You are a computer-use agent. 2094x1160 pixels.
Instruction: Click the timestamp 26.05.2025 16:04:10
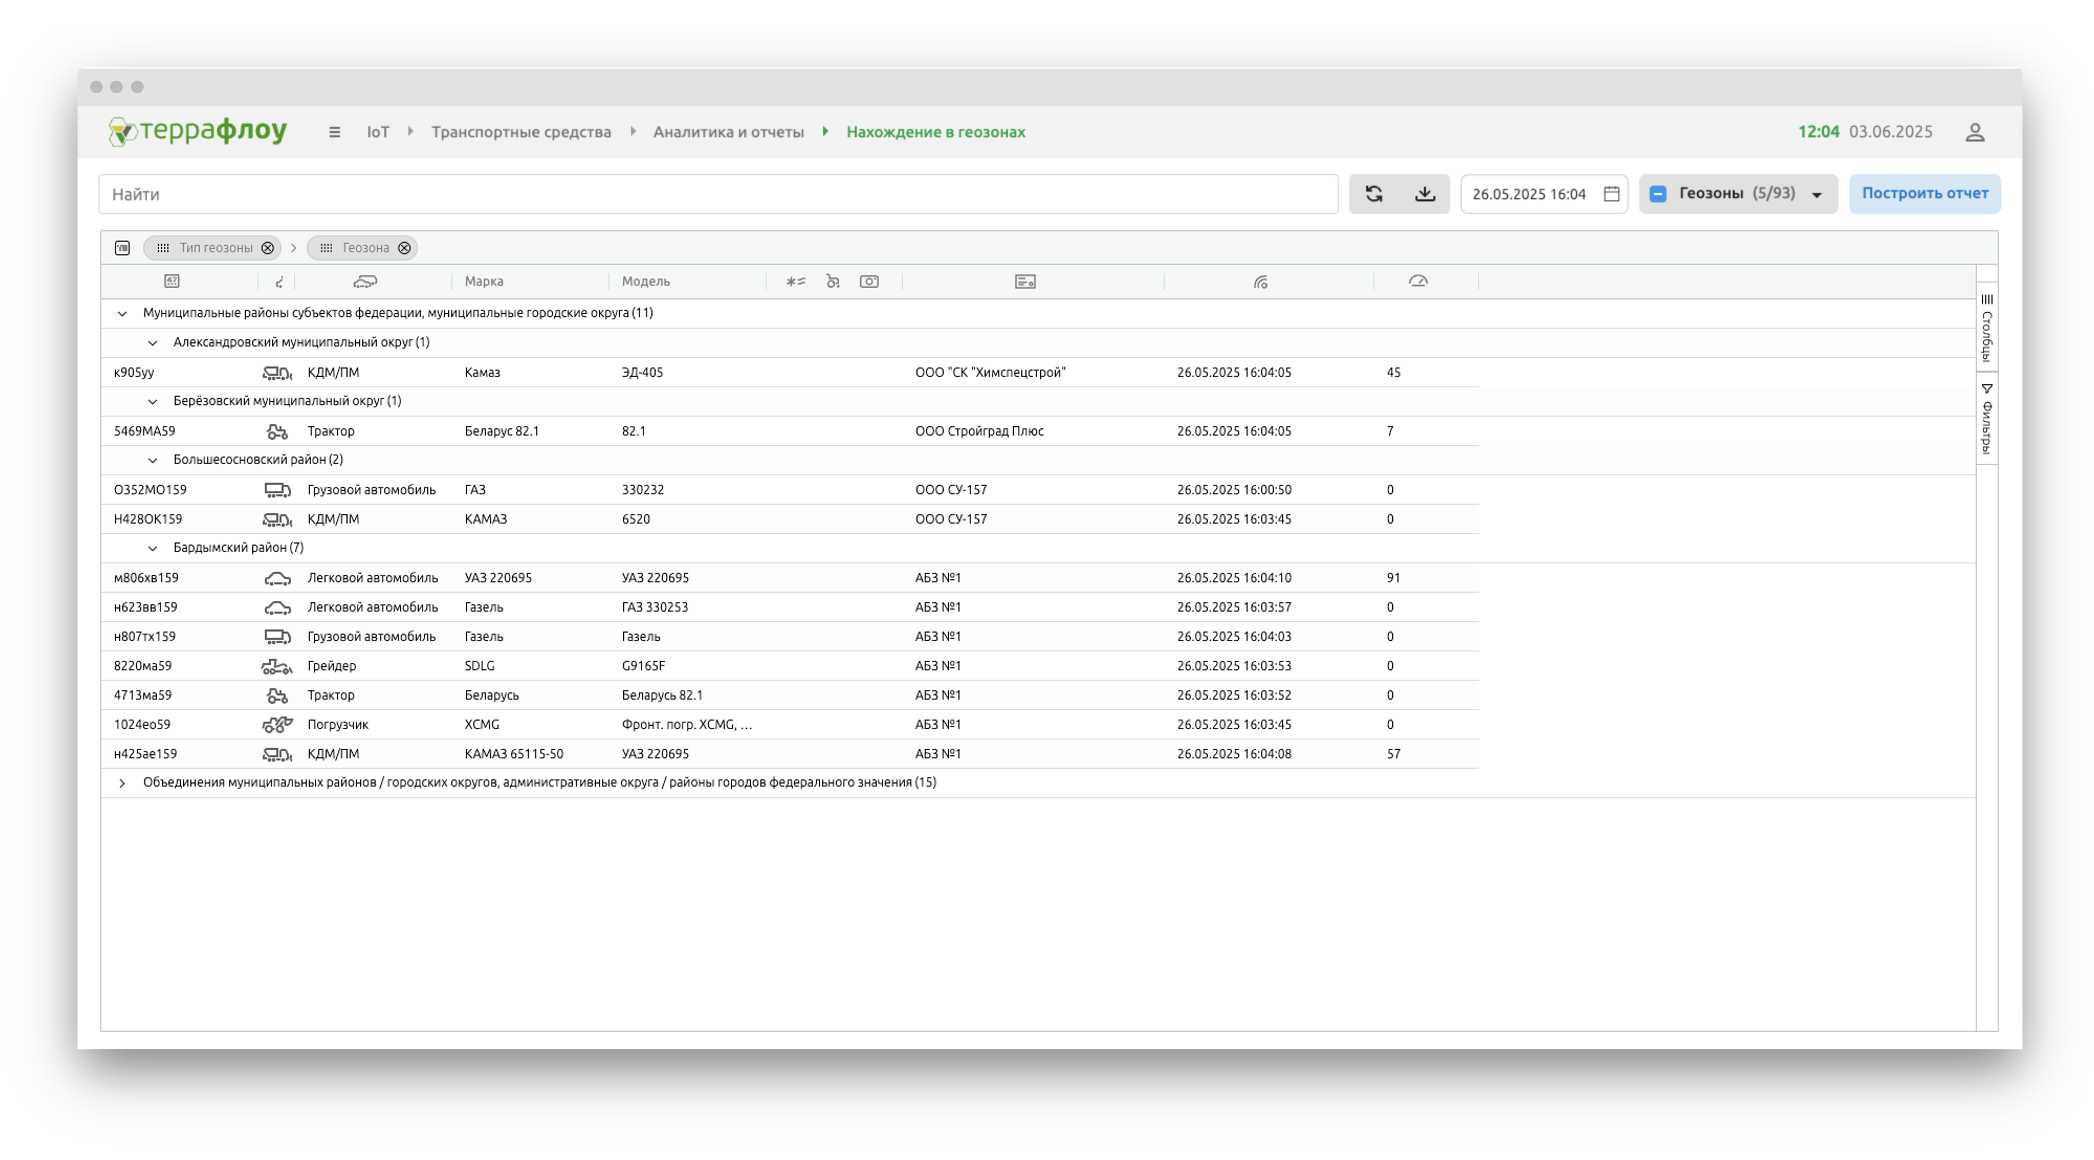click(x=1234, y=578)
